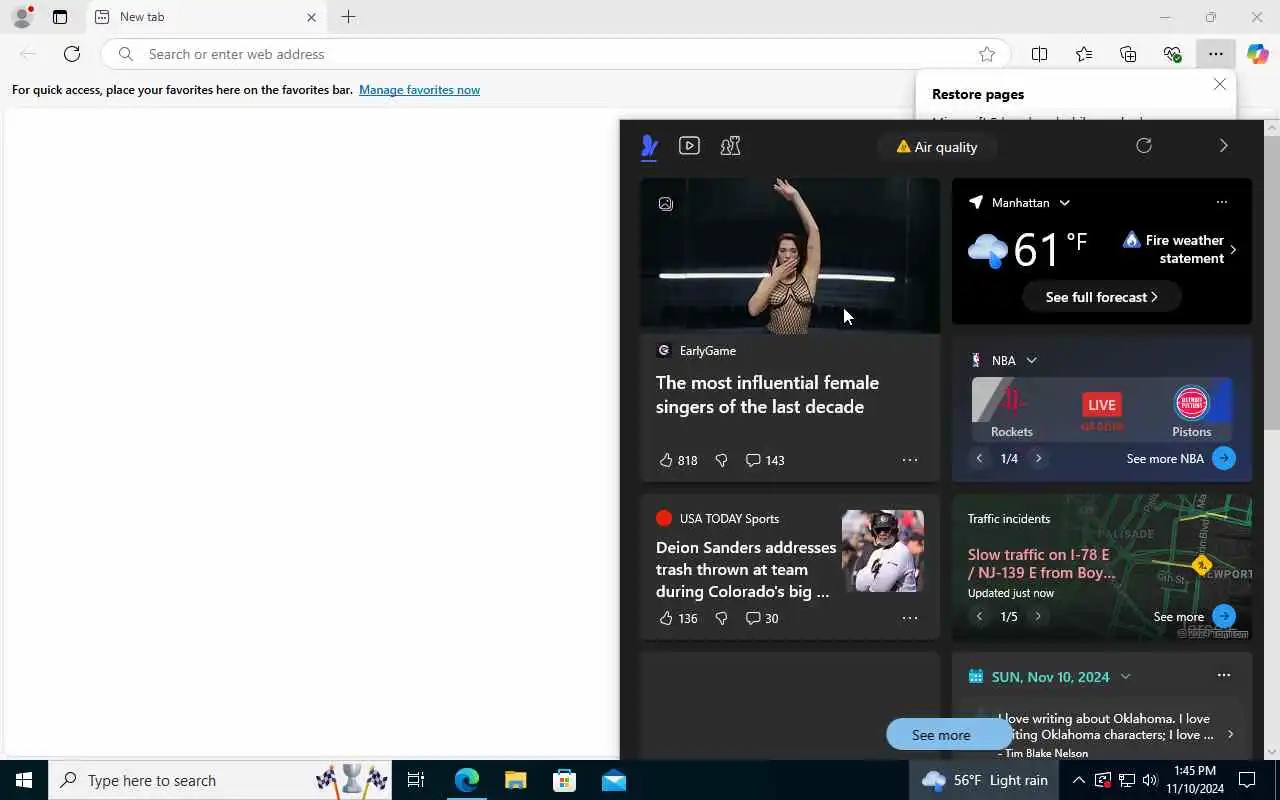Open the singer photo thumbnail

790,256
